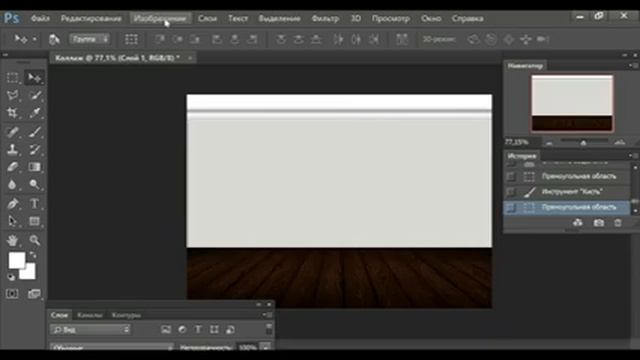Viewport: 640px width, 360px height.
Task: Open the layer blend mode dropdown
Action: point(111,347)
